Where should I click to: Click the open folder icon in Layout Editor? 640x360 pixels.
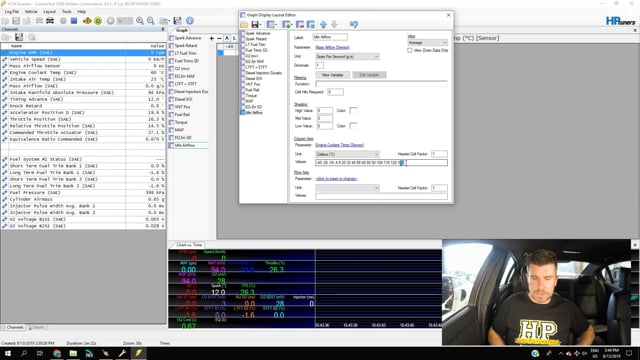click(244, 24)
